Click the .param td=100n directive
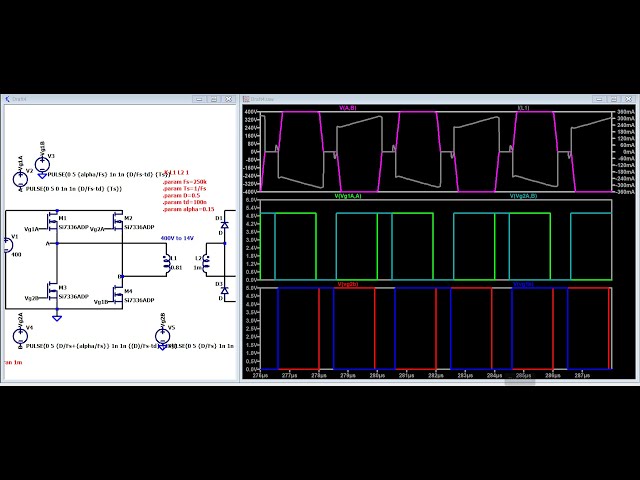 (184, 202)
